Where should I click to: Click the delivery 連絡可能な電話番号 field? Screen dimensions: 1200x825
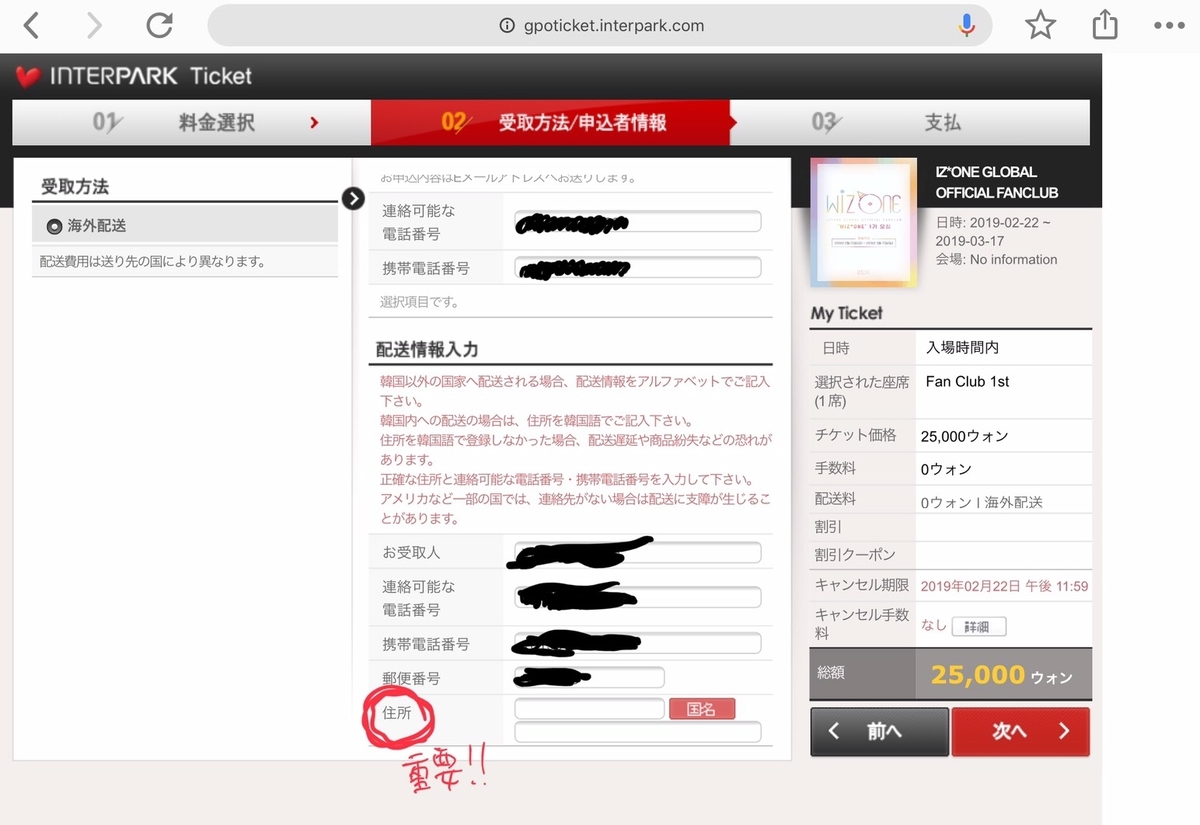click(x=638, y=598)
